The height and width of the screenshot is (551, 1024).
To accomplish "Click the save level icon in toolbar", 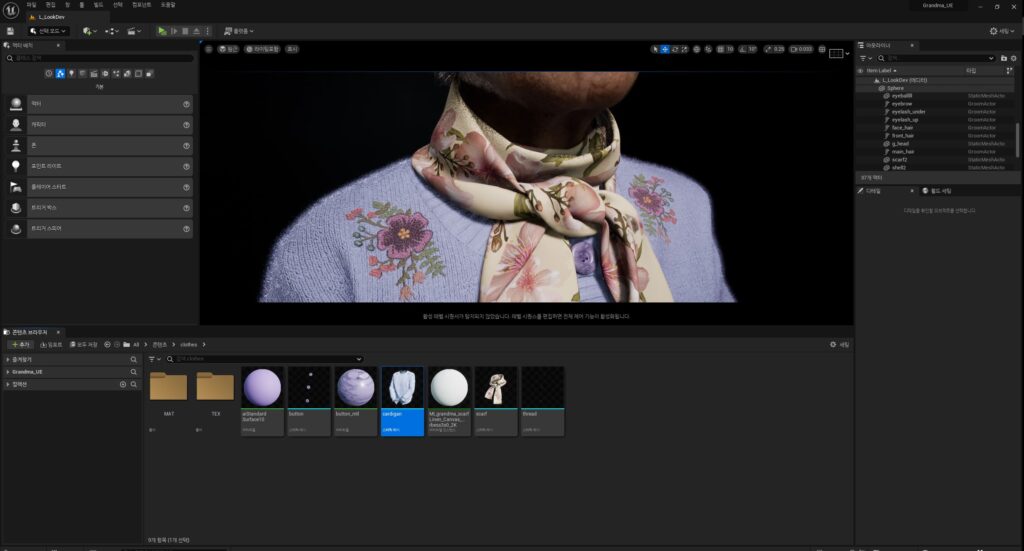I will [10, 31].
